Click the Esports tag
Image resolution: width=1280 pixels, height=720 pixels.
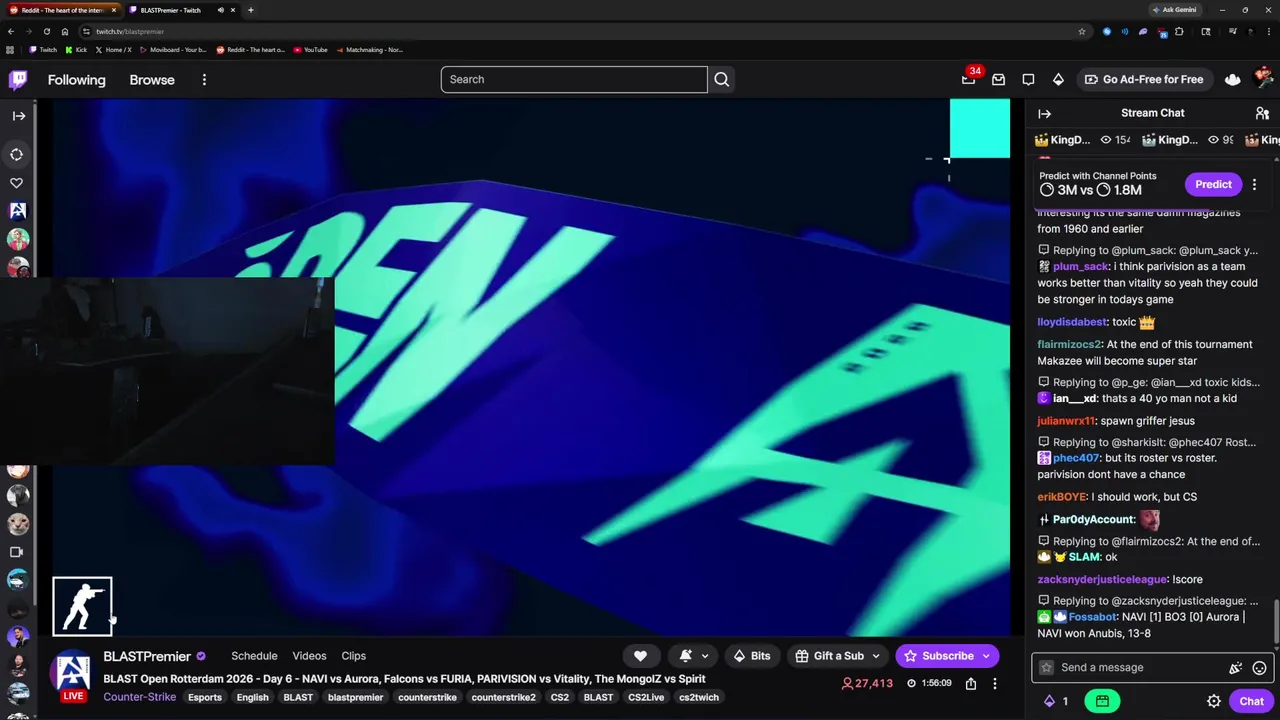(205, 697)
